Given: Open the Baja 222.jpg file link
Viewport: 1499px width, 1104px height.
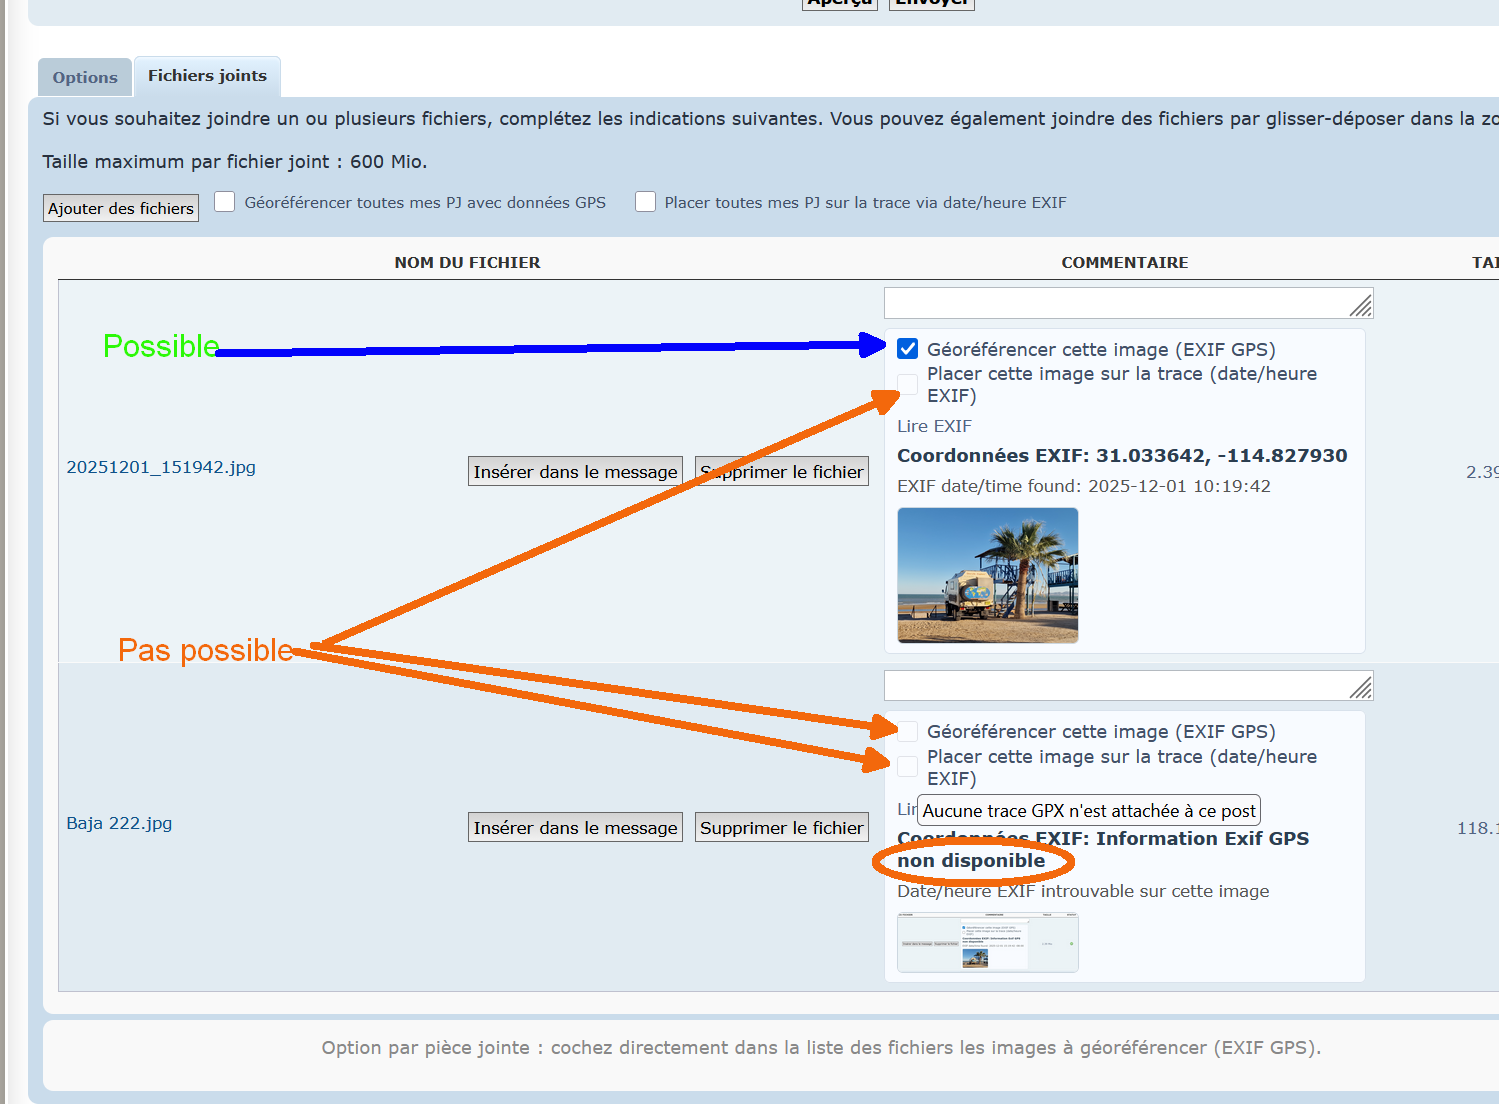Looking at the screenshot, I should pyautogui.click(x=119, y=823).
